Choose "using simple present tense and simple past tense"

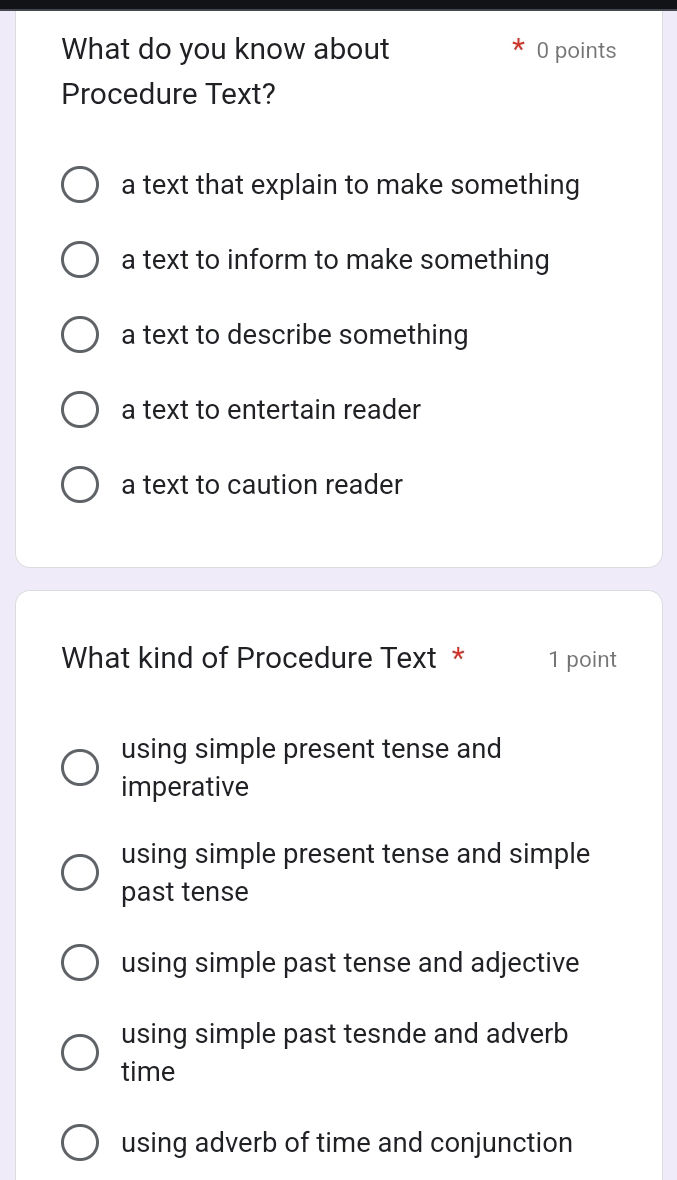click(80, 872)
